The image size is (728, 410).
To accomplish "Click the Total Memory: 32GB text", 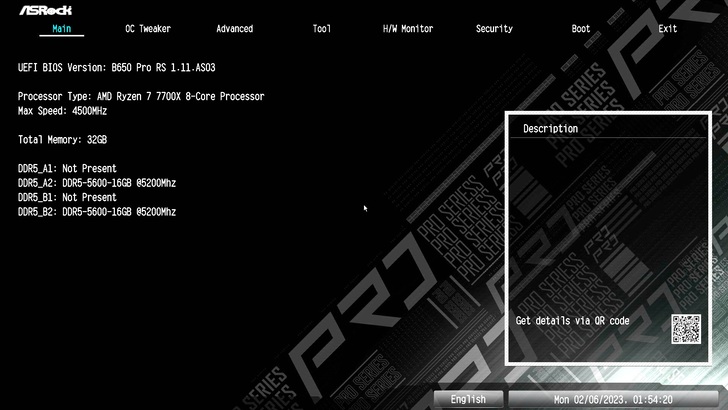I will coord(62,140).
